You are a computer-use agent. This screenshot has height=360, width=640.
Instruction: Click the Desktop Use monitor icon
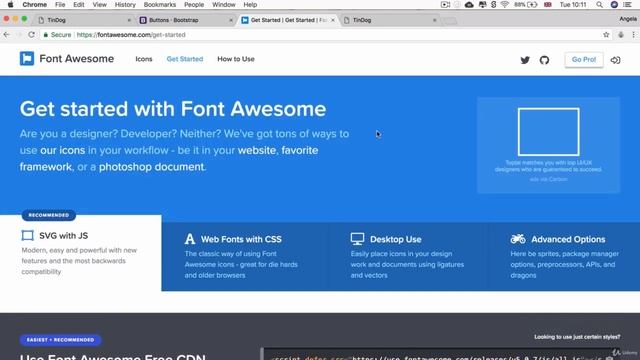coord(357,239)
